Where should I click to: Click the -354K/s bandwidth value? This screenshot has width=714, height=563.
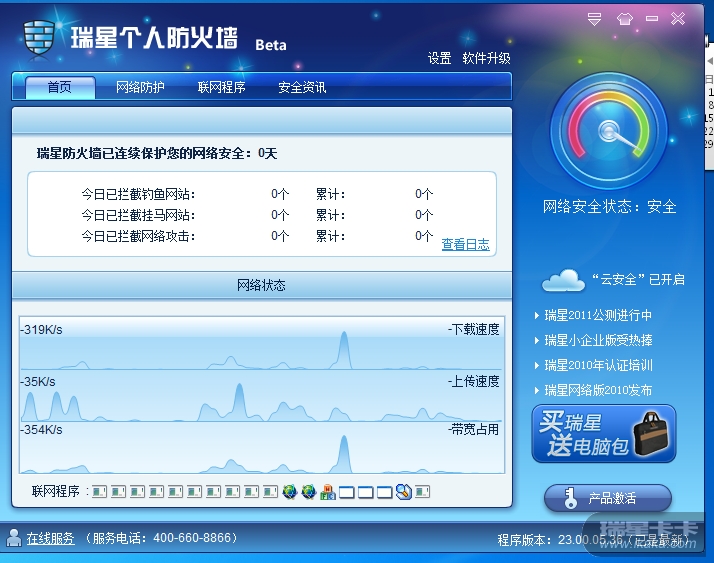click(41, 430)
